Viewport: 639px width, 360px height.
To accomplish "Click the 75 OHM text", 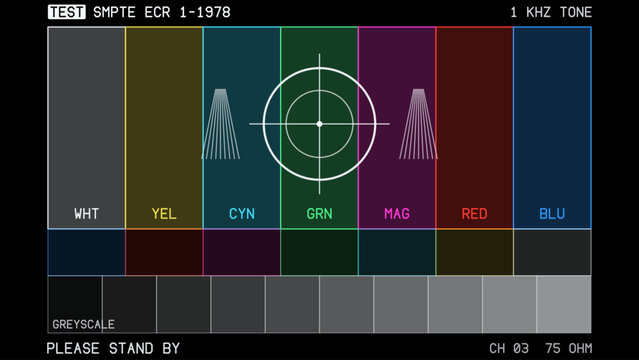I will (x=568, y=349).
